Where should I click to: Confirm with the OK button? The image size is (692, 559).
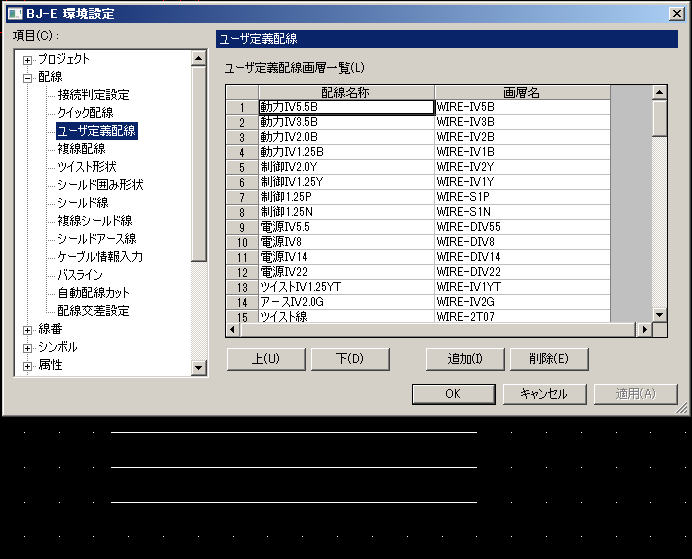453,394
